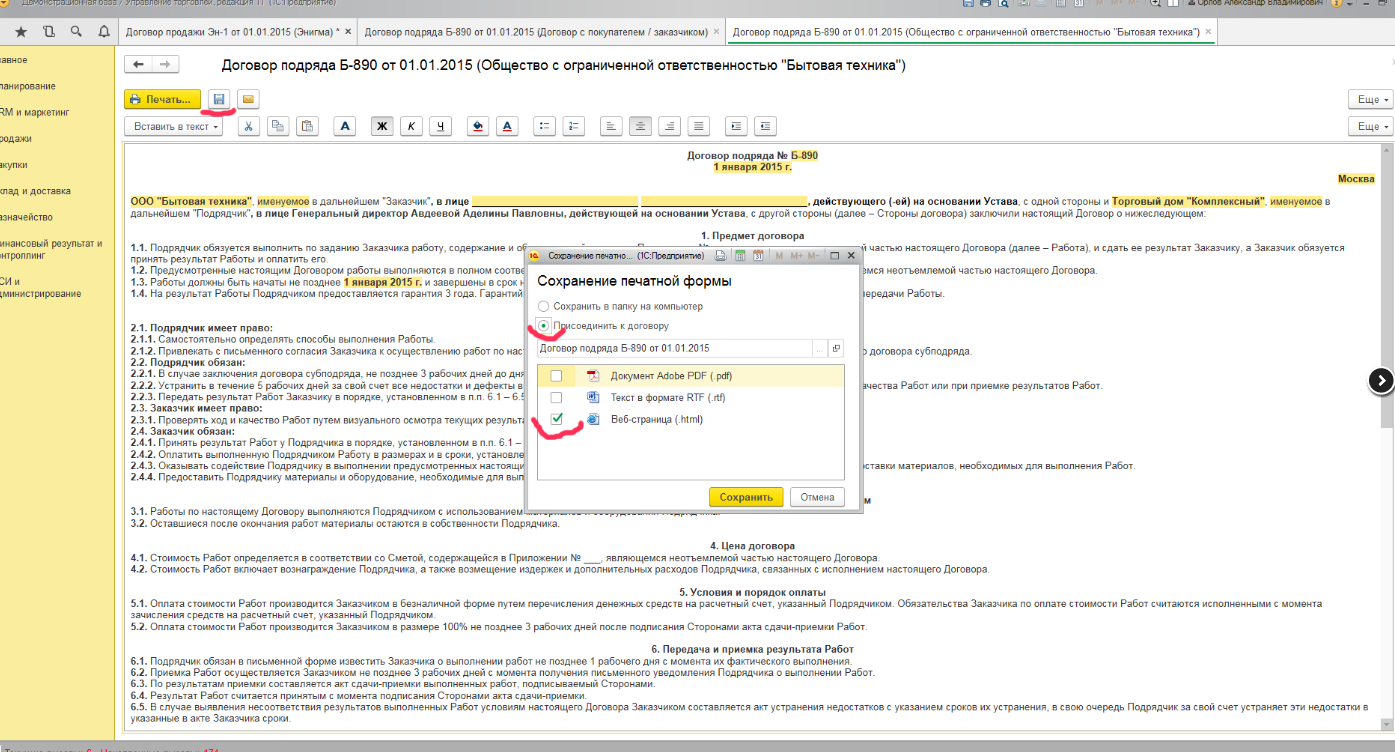Open calculator icon in dialog title bar
Viewport: 1395px width, 752px height.
tap(740, 256)
